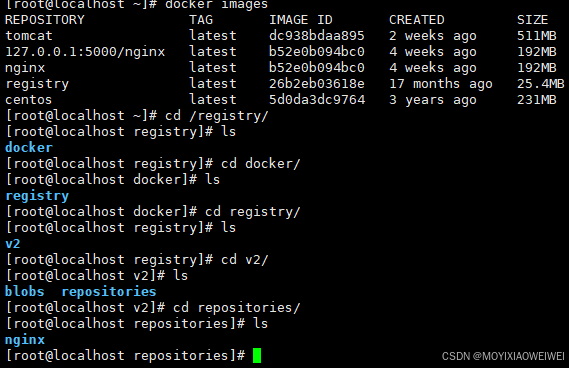Select the registry repository name in table
This screenshot has width=569, height=368.
[x=37, y=84]
